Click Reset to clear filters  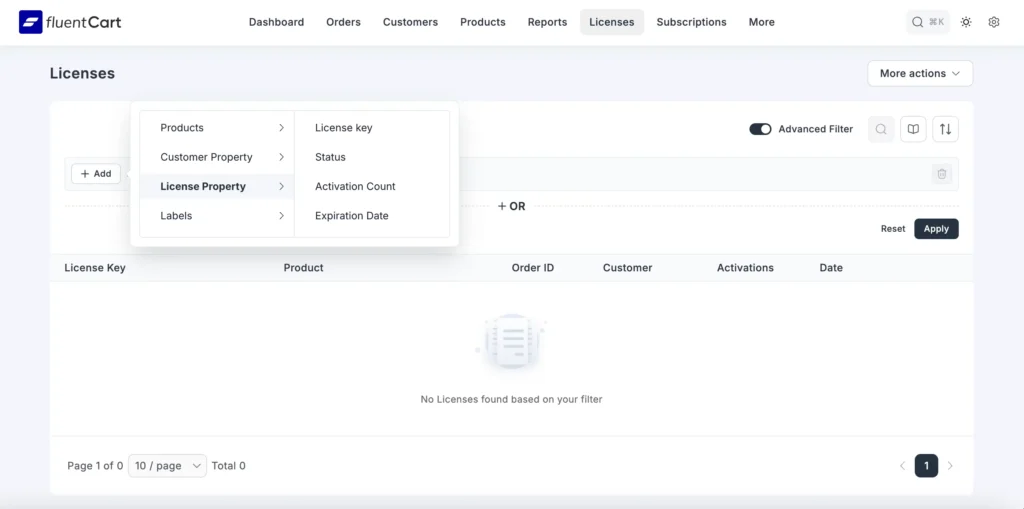point(893,229)
